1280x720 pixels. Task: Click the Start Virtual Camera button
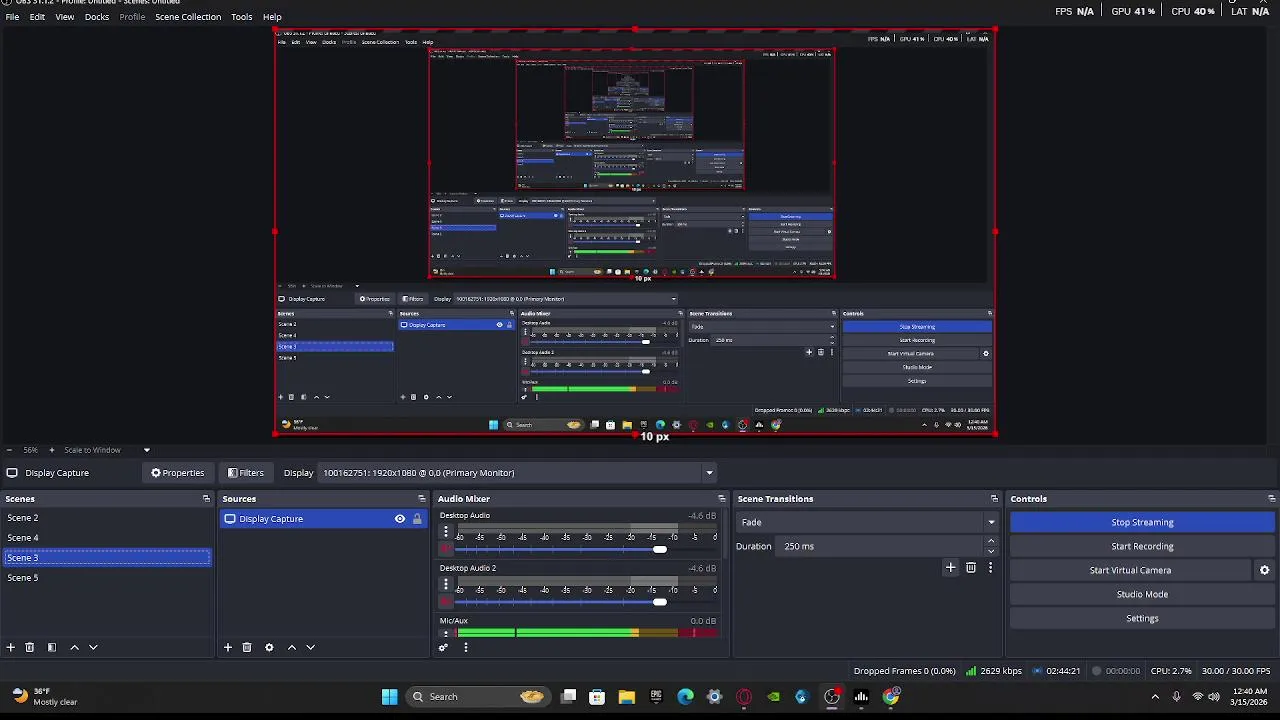click(1130, 570)
